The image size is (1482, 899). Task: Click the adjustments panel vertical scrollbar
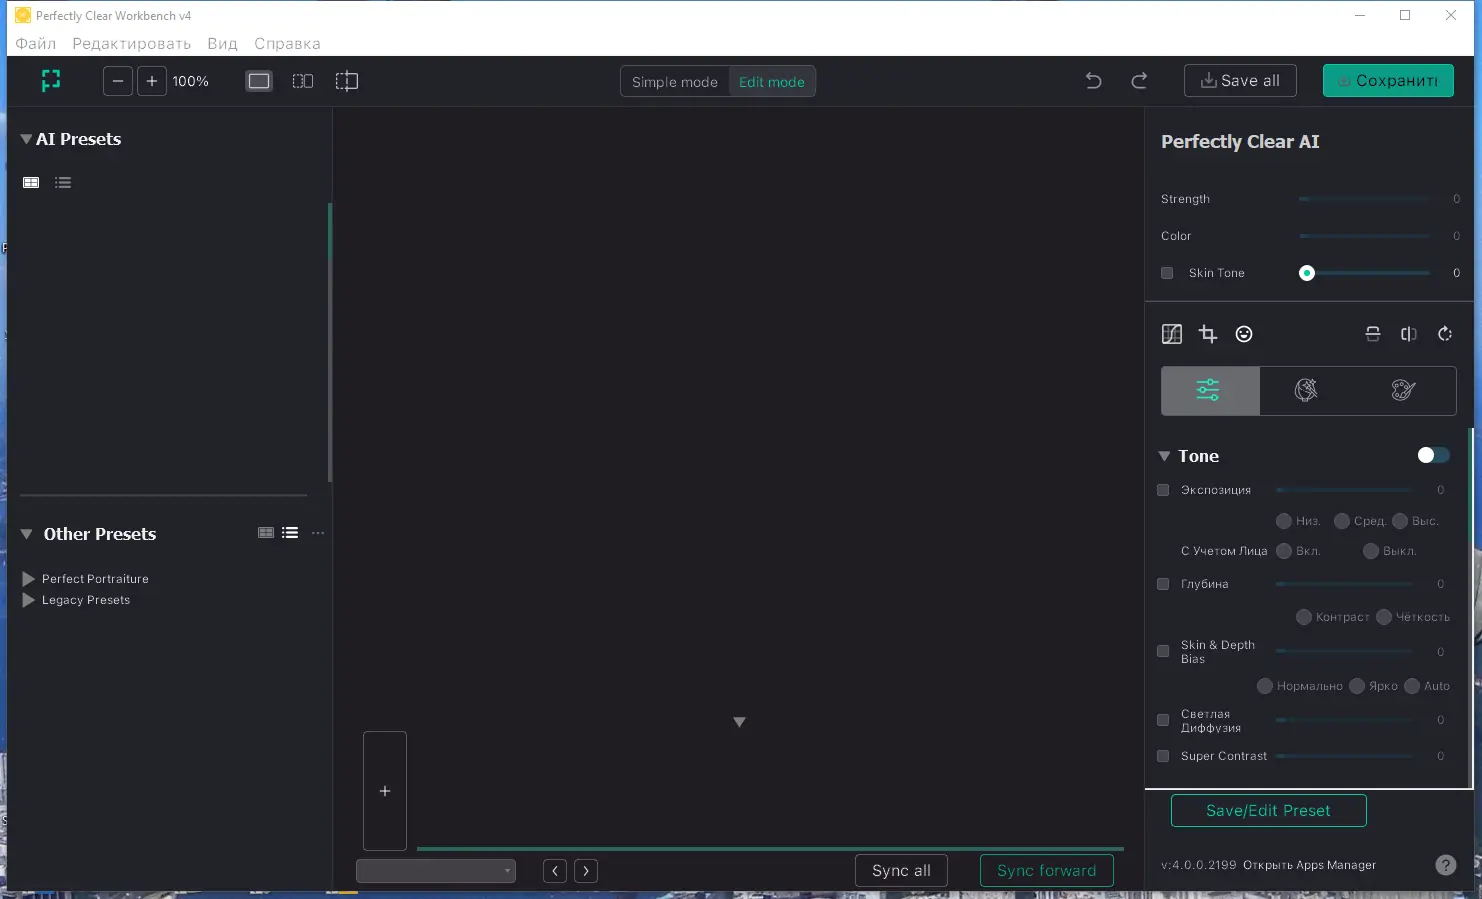(1470, 608)
